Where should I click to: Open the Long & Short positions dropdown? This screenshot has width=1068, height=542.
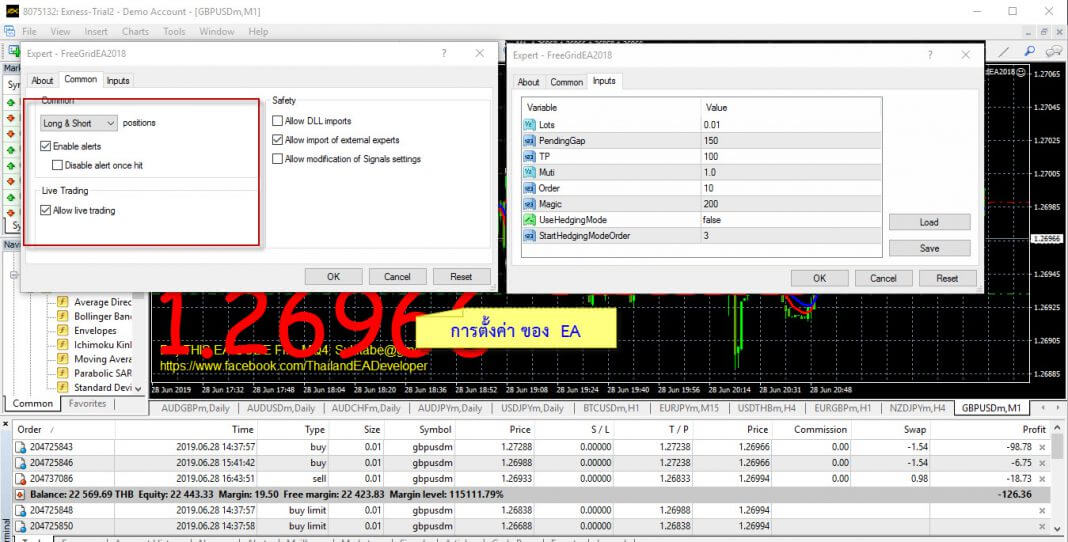pyautogui.click(x=79, y=123)
